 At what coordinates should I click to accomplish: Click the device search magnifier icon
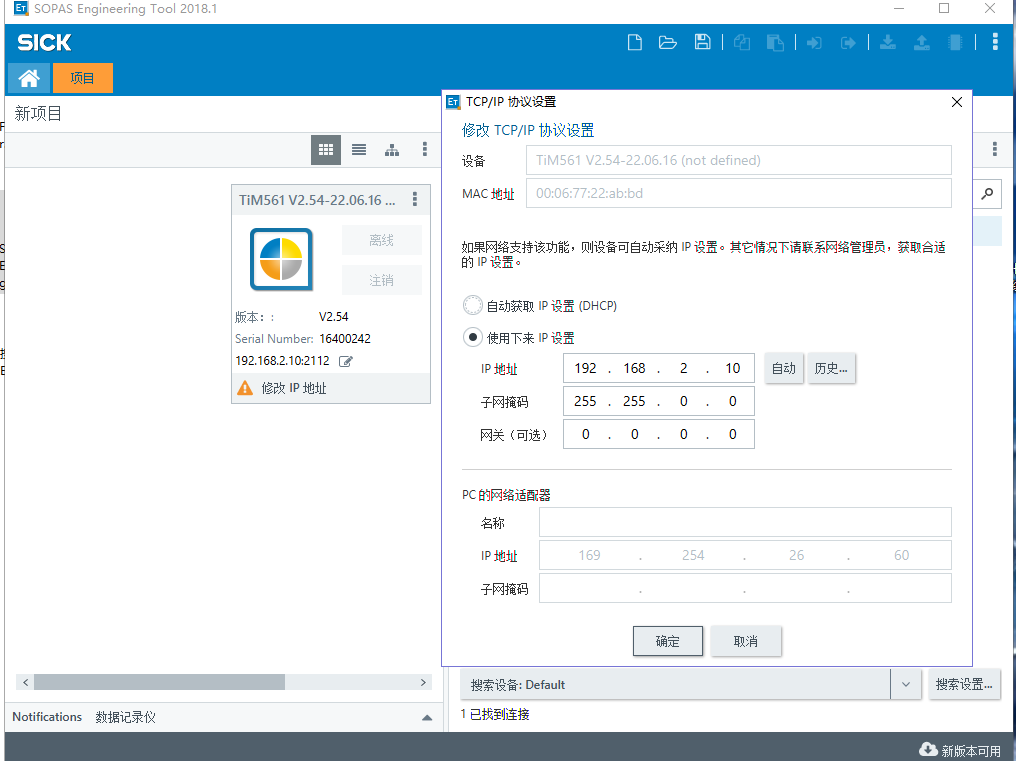coord(987,193)
